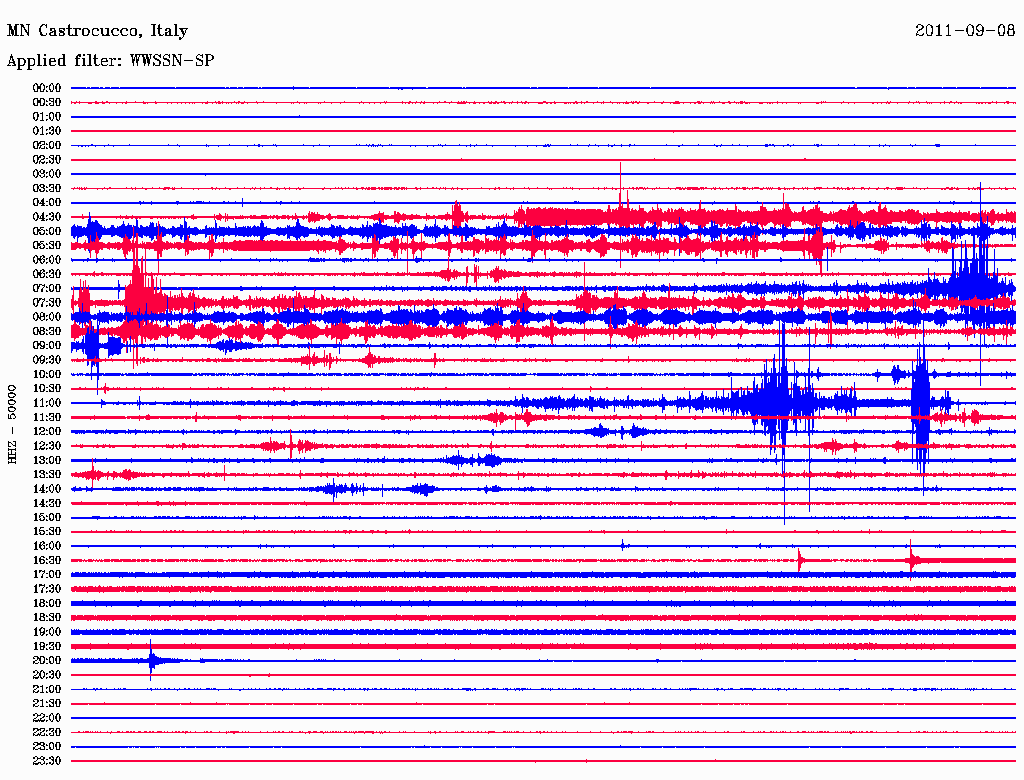Click the tall red spike on the 04:30 trace
This screenshot has width=1024, height=780.
[x=620, y=193]
